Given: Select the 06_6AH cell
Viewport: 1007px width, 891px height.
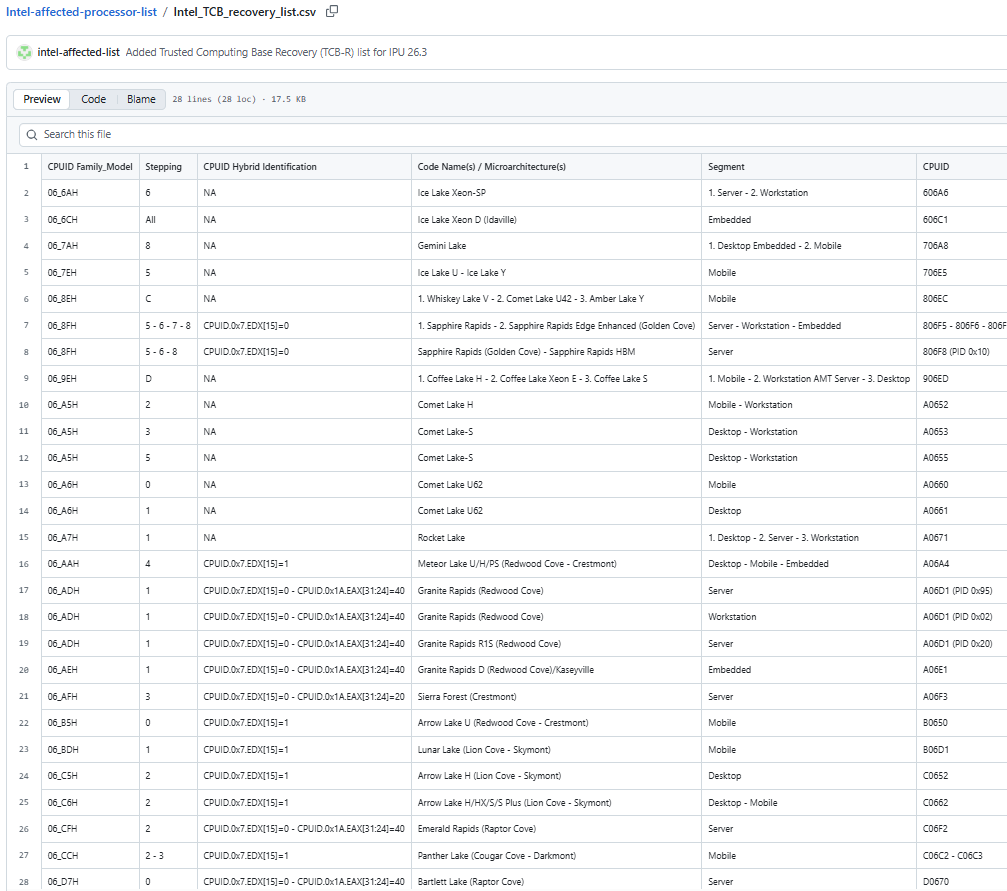Looking at the screenshot, I should [x=90, y=193].
